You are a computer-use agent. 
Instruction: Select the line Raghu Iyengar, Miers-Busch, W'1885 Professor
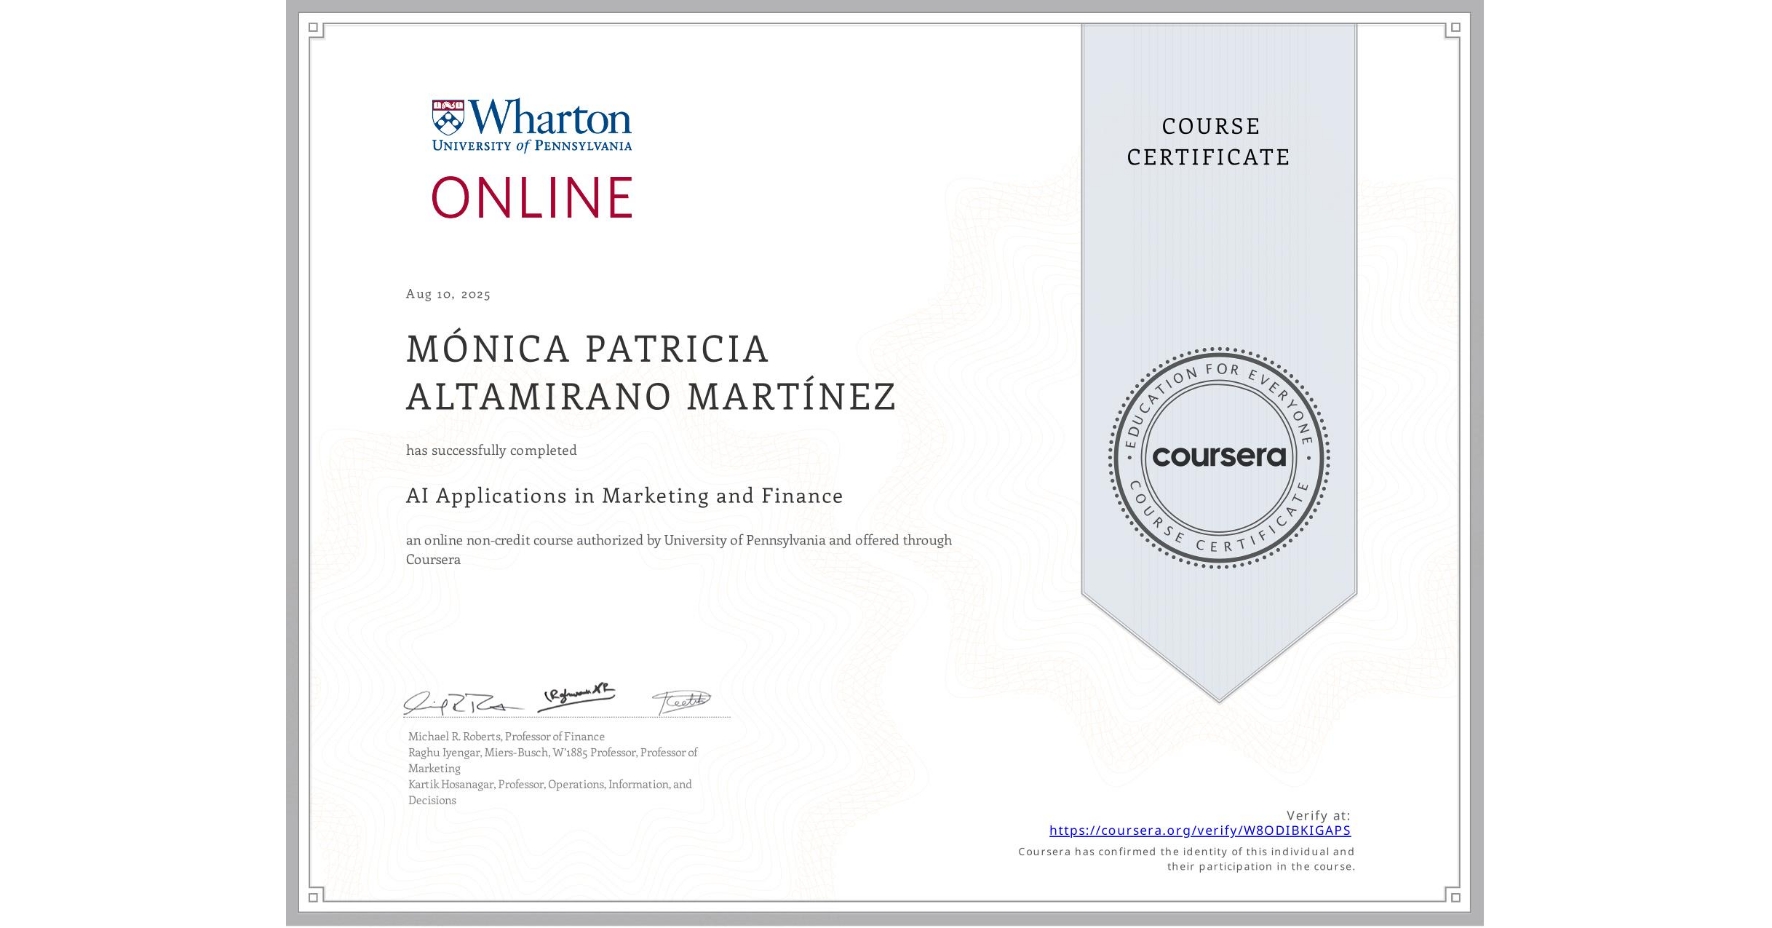point(552,752)
